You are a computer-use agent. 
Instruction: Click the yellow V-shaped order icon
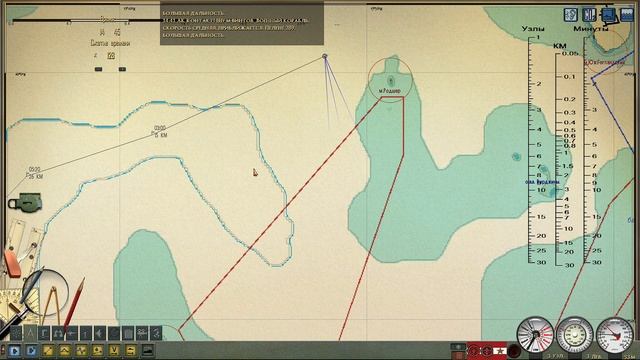114,351
